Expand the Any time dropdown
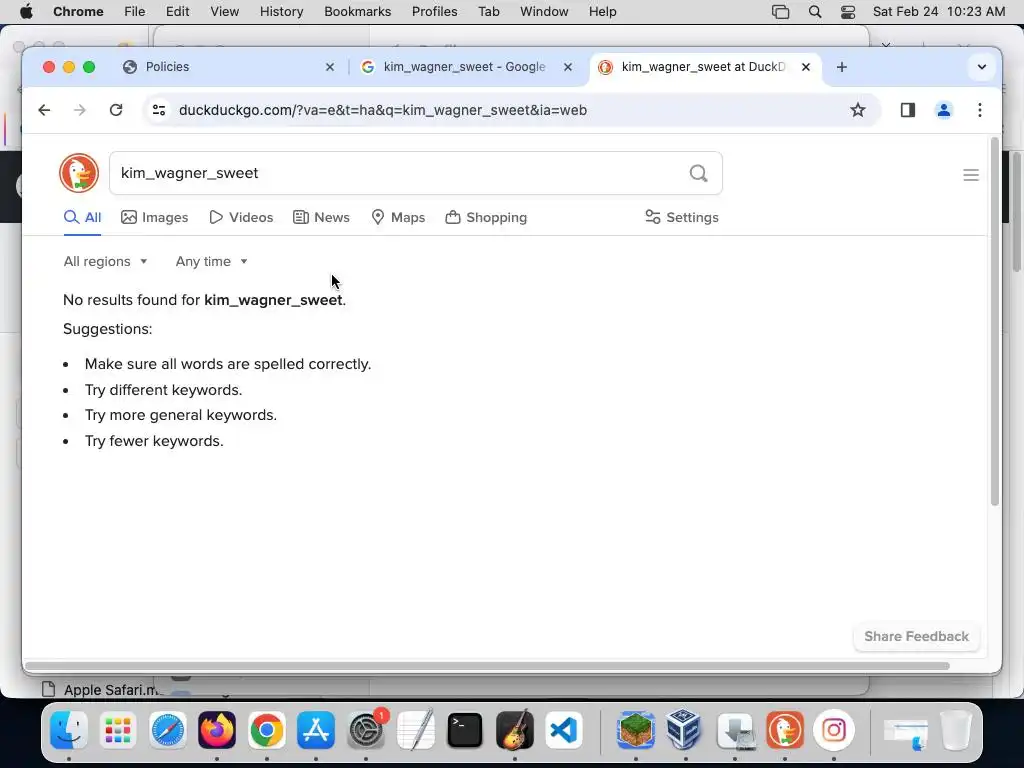 [x=212, y=261]
